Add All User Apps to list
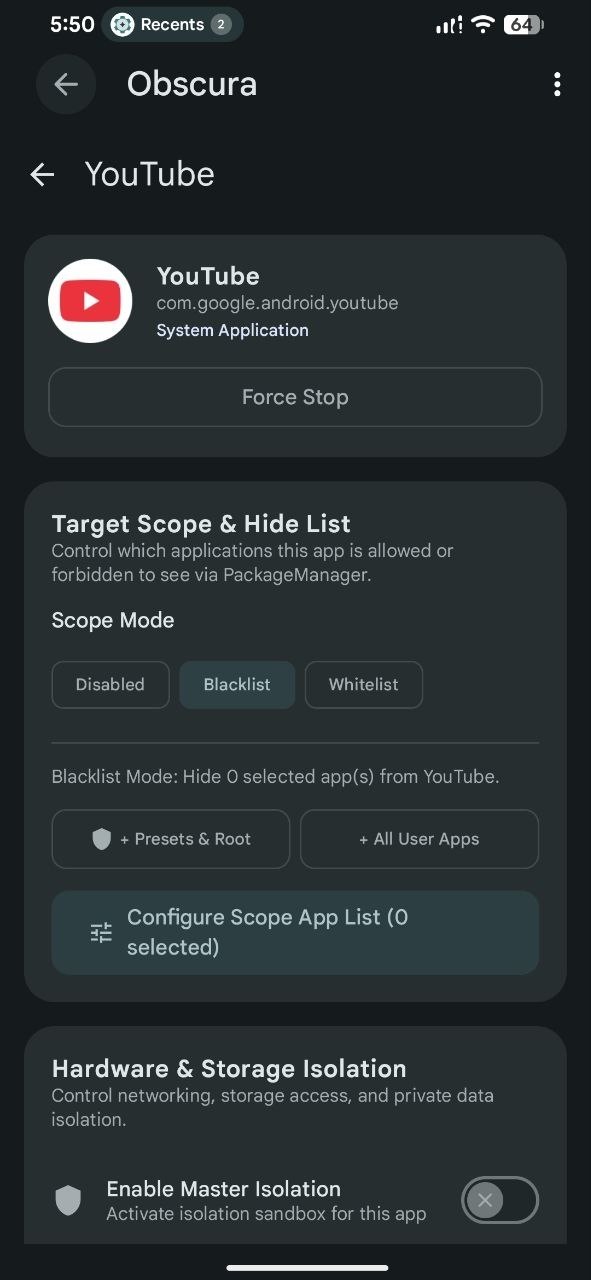The height and width of the screenshot is (1280, 591). pyautogui.click(x=419, y=839)
